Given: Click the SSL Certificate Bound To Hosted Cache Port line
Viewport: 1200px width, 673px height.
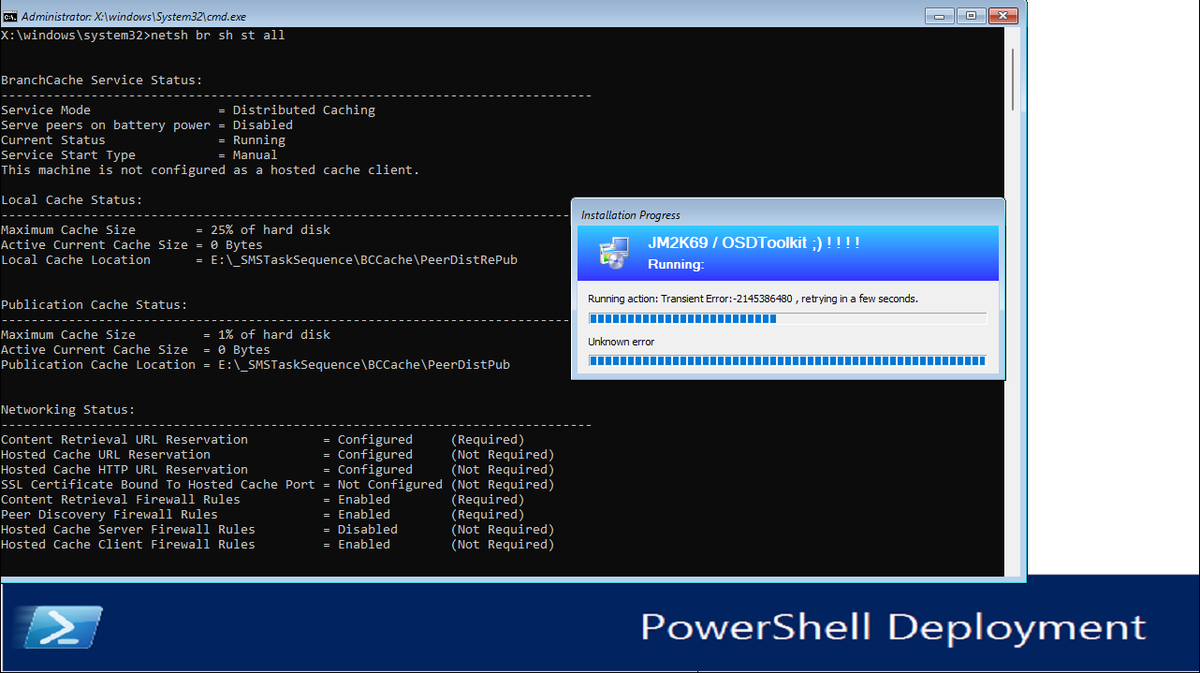Looking at the screenshot, I should (x=278, y=485).
